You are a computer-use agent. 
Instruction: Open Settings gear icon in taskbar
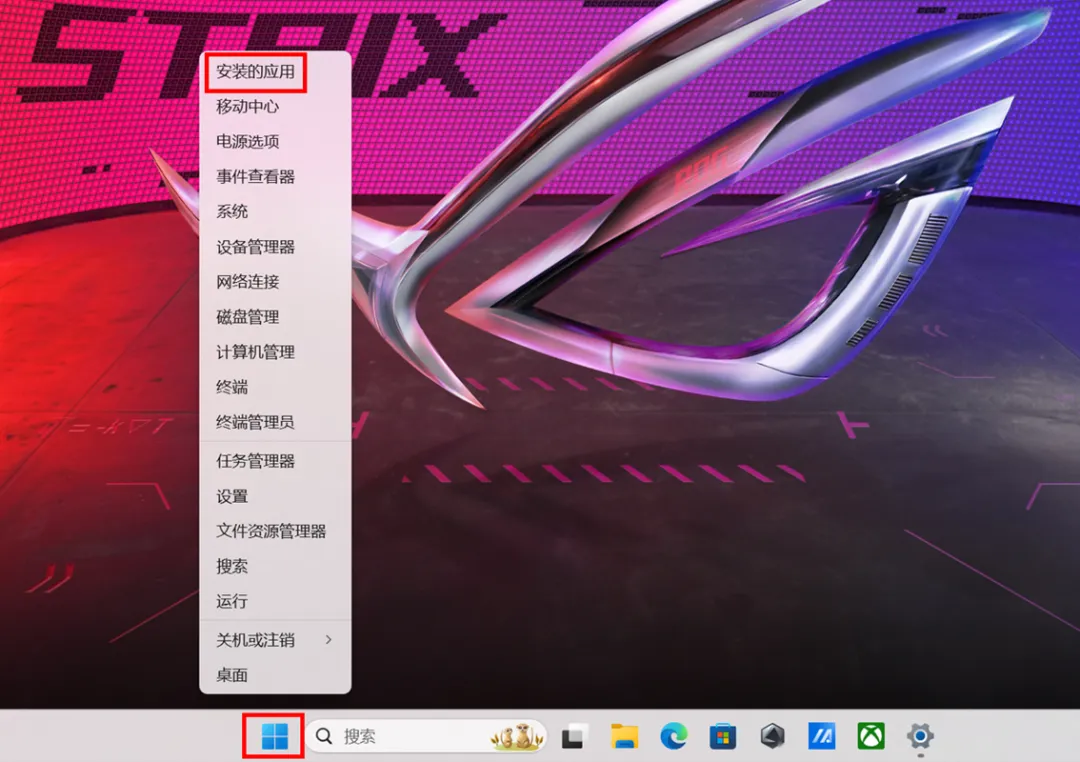(920, 737)
